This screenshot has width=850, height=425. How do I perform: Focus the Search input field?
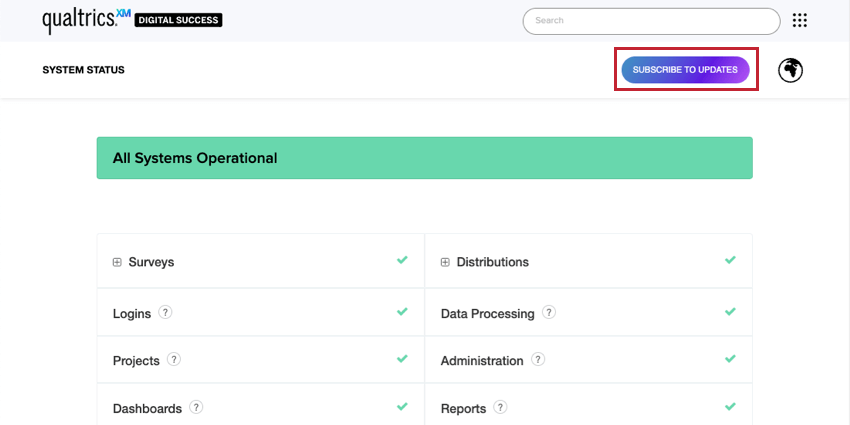(x=651, y=21)
